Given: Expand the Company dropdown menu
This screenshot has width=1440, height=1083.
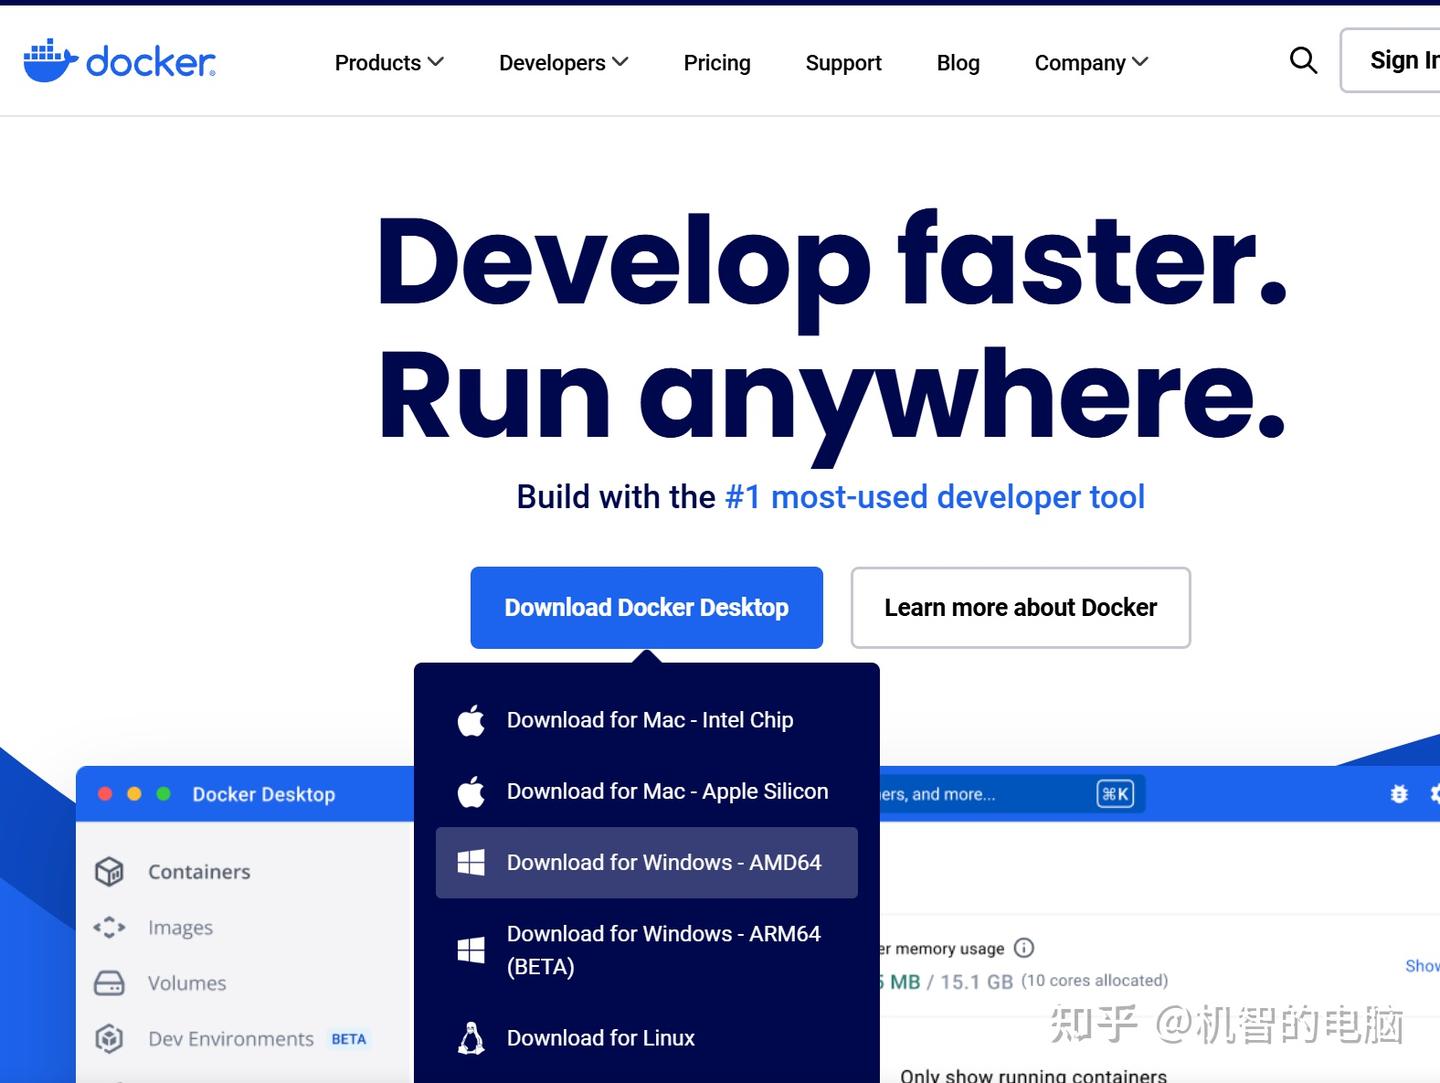Looking at the screenshot, I should pos(1091,63).
